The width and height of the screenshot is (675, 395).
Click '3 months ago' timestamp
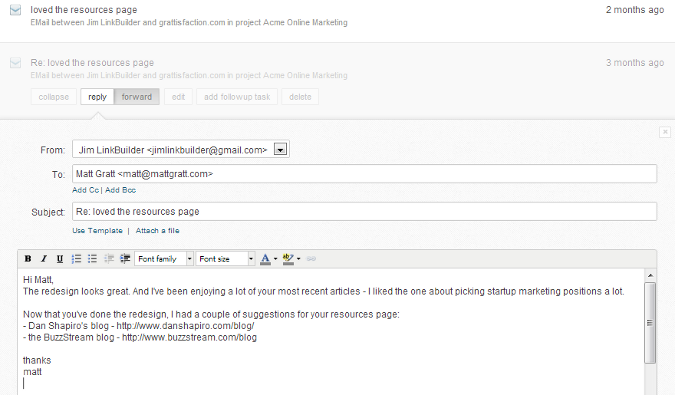(635, 63)
